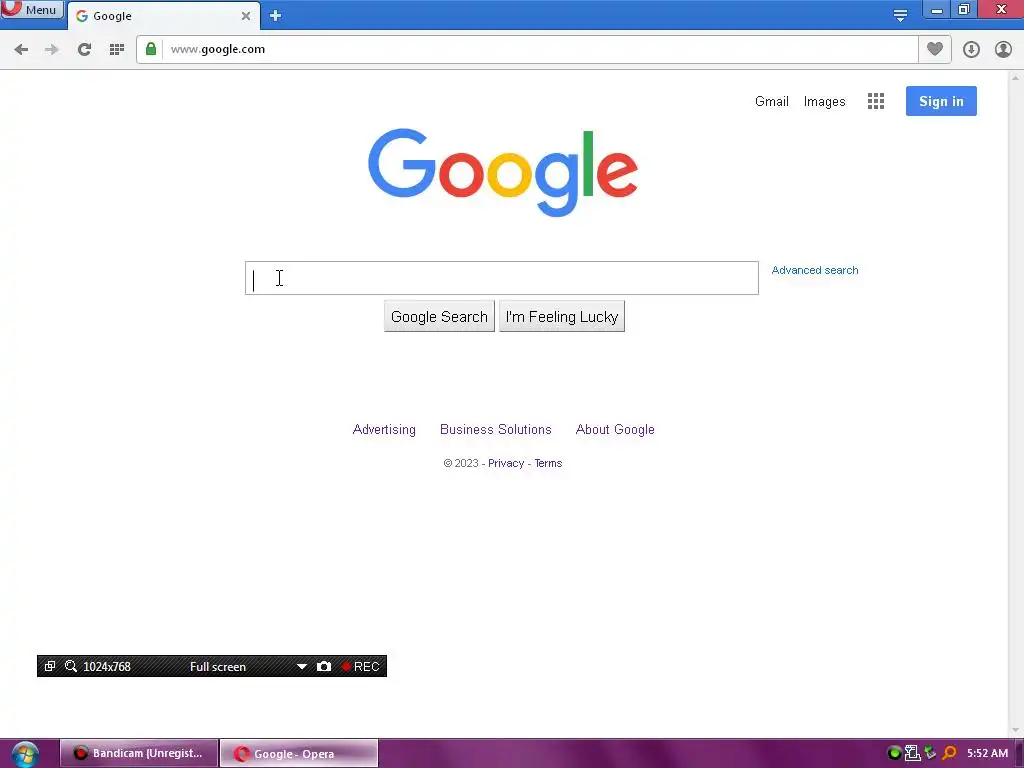This screenshot has width=1024, height=768.
Task: Go back with the back arrow
Action: click(x=21, y=50)
